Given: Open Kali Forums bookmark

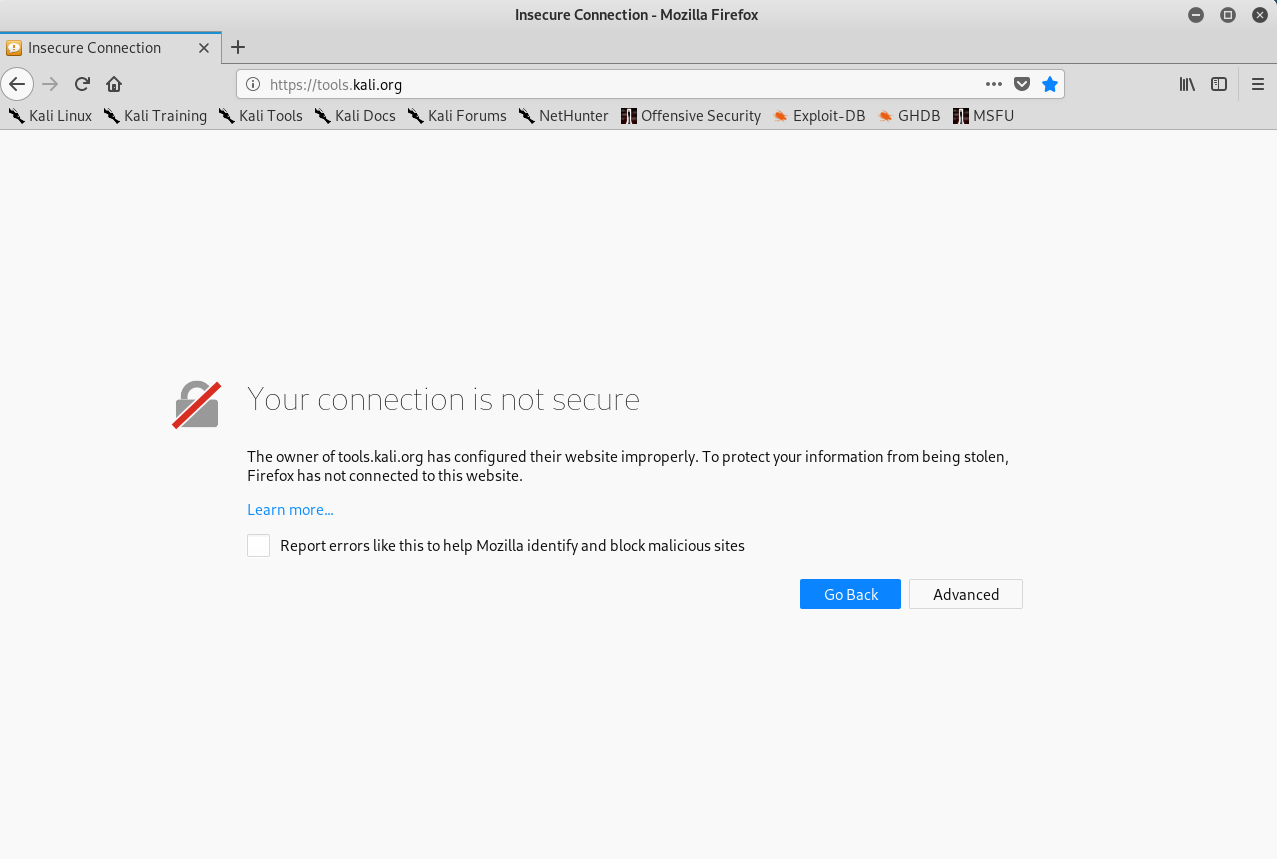Looking at the screenshot, I should [457, 116].
